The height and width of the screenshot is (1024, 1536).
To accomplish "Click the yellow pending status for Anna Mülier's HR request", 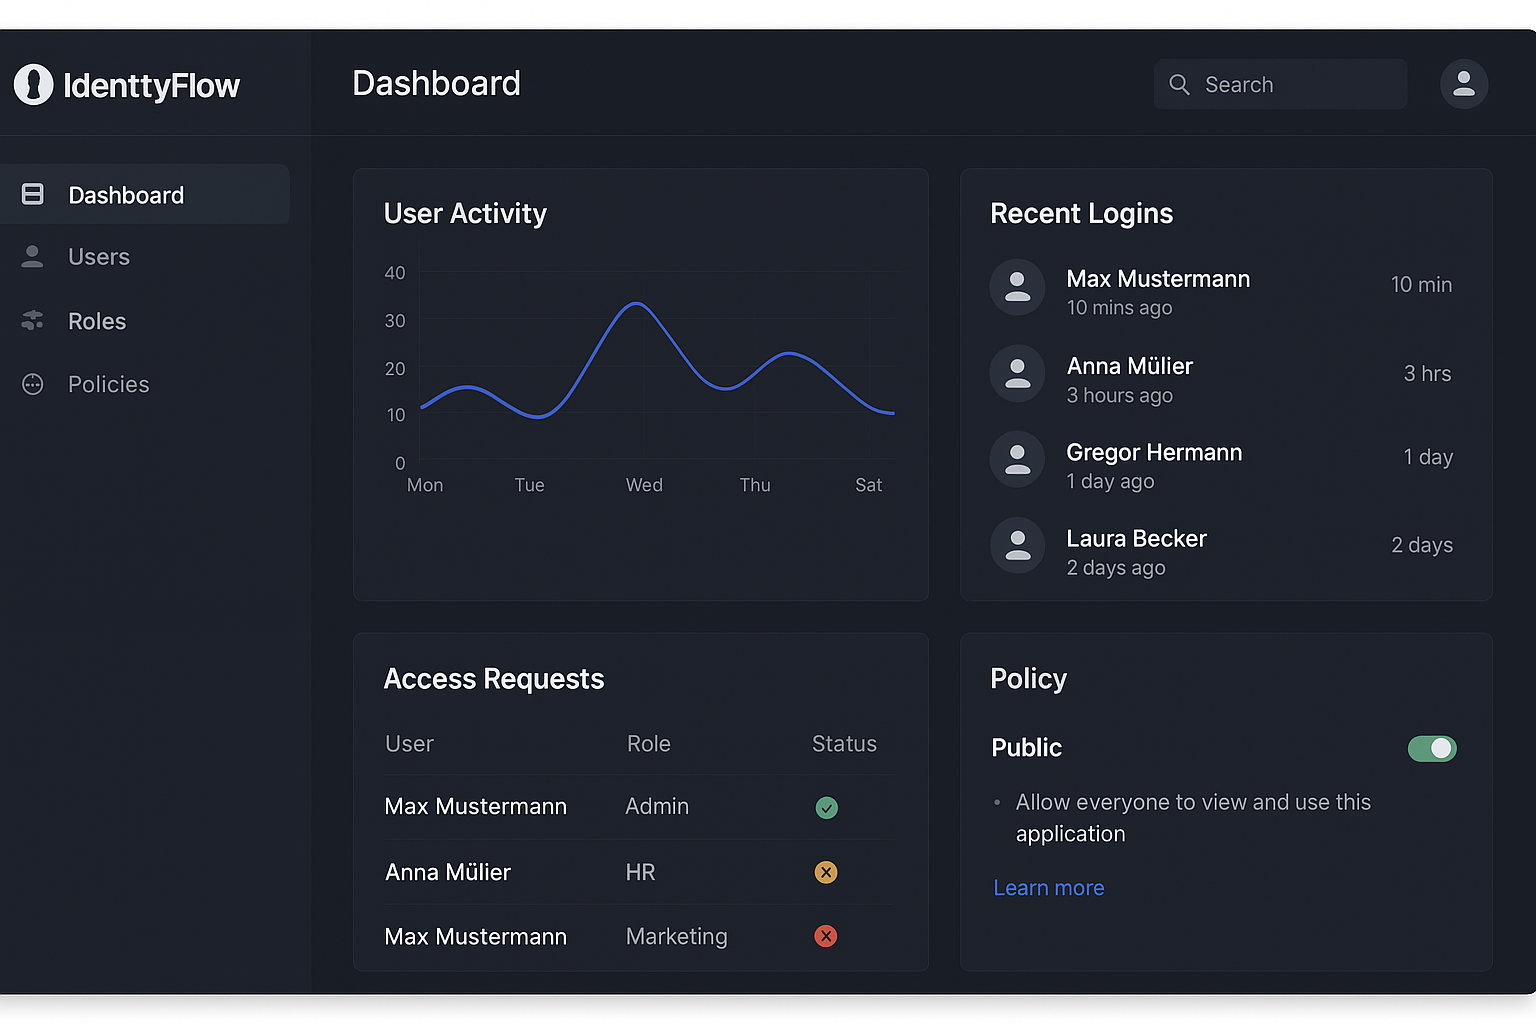I will coord(826,872).
